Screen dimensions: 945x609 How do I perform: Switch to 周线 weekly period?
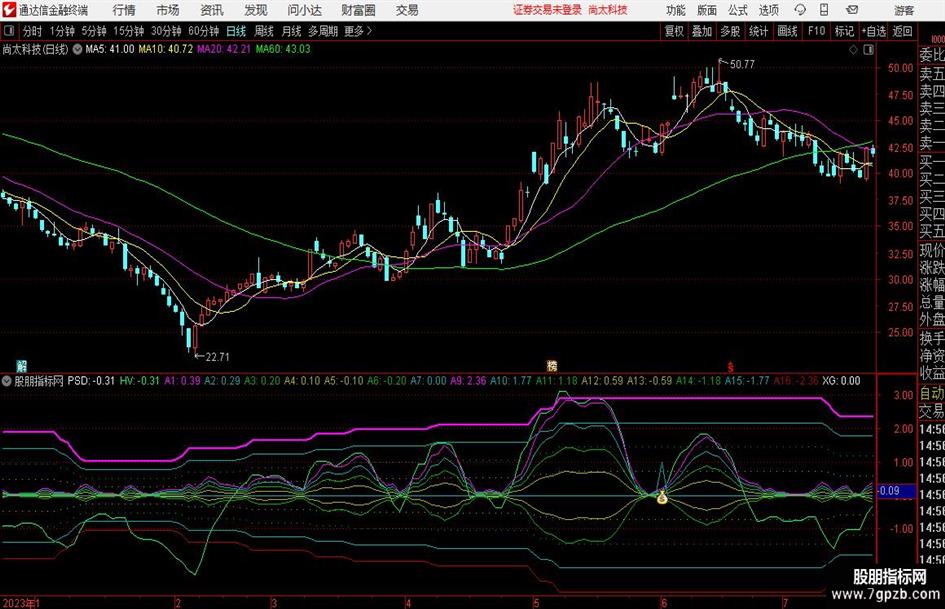pos(264,31)
